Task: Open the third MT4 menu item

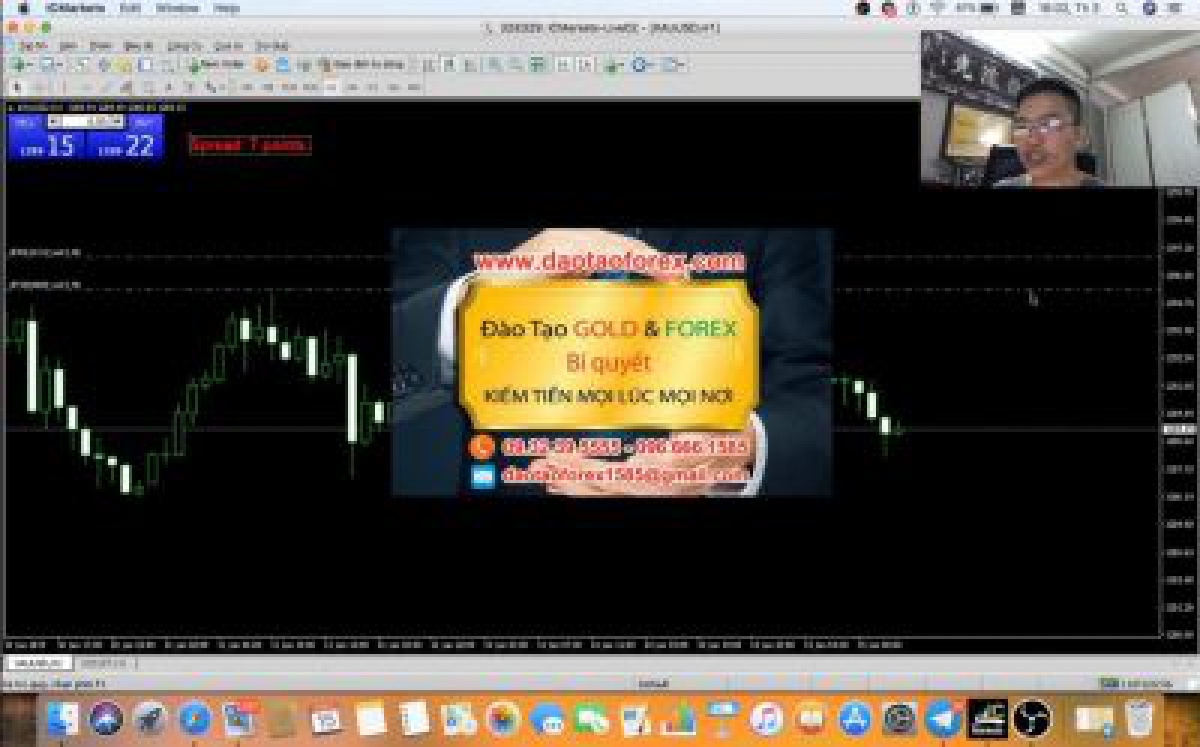Action: click(100, 46)
